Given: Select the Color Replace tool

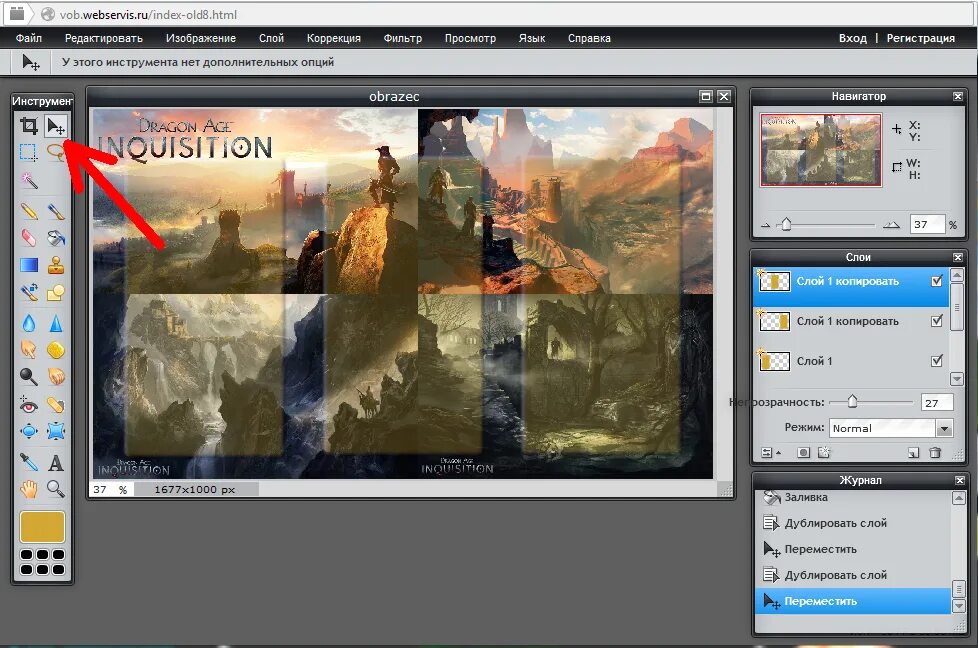Looking at the screenshot, I should click(x=29, y=292).
